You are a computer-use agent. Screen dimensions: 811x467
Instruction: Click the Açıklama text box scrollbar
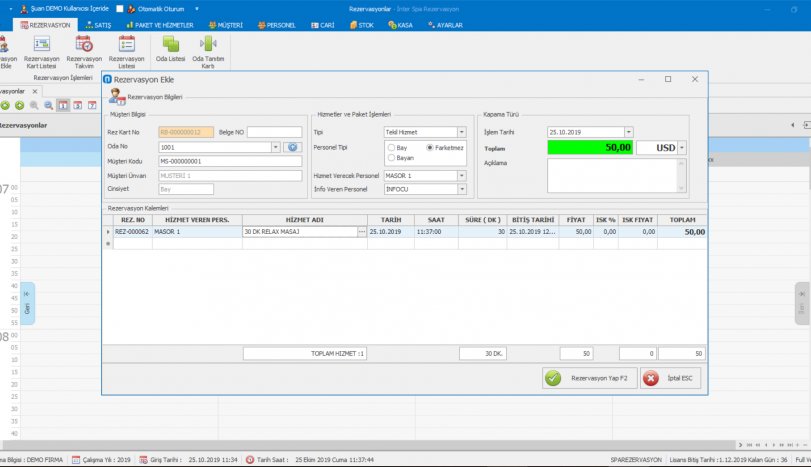click(x=682, y=176)
